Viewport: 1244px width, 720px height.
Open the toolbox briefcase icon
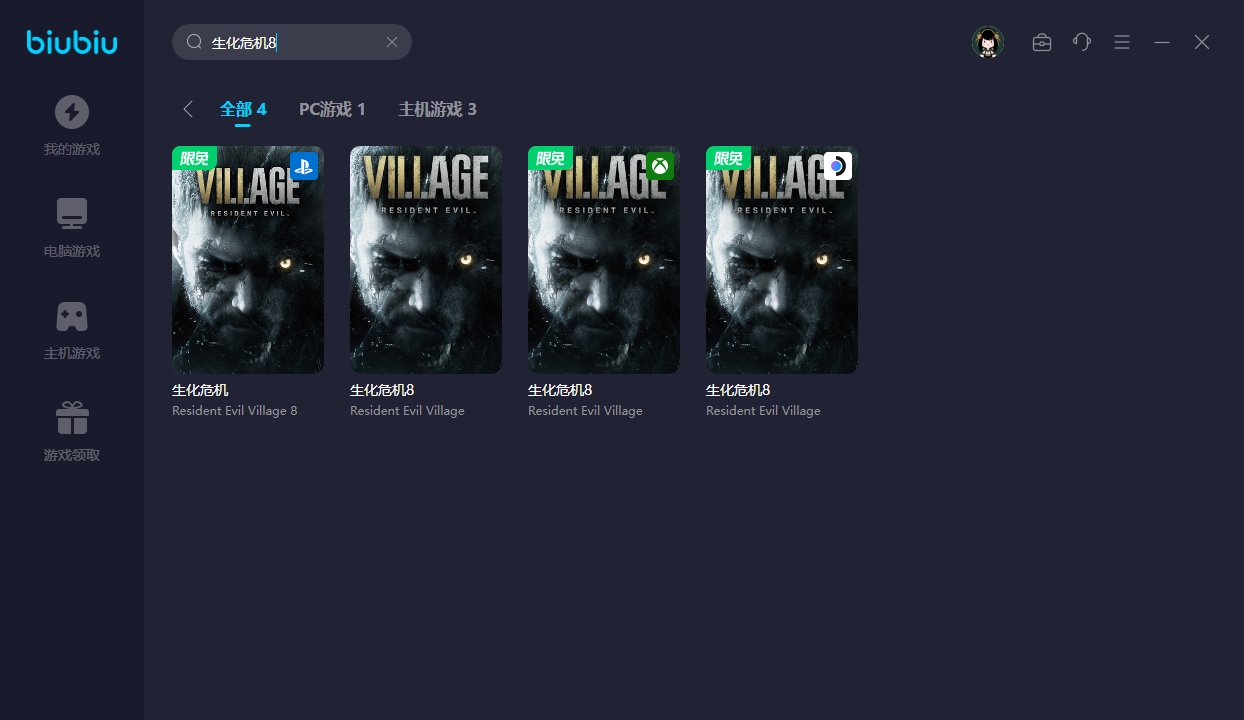(x=1042, y=42)
